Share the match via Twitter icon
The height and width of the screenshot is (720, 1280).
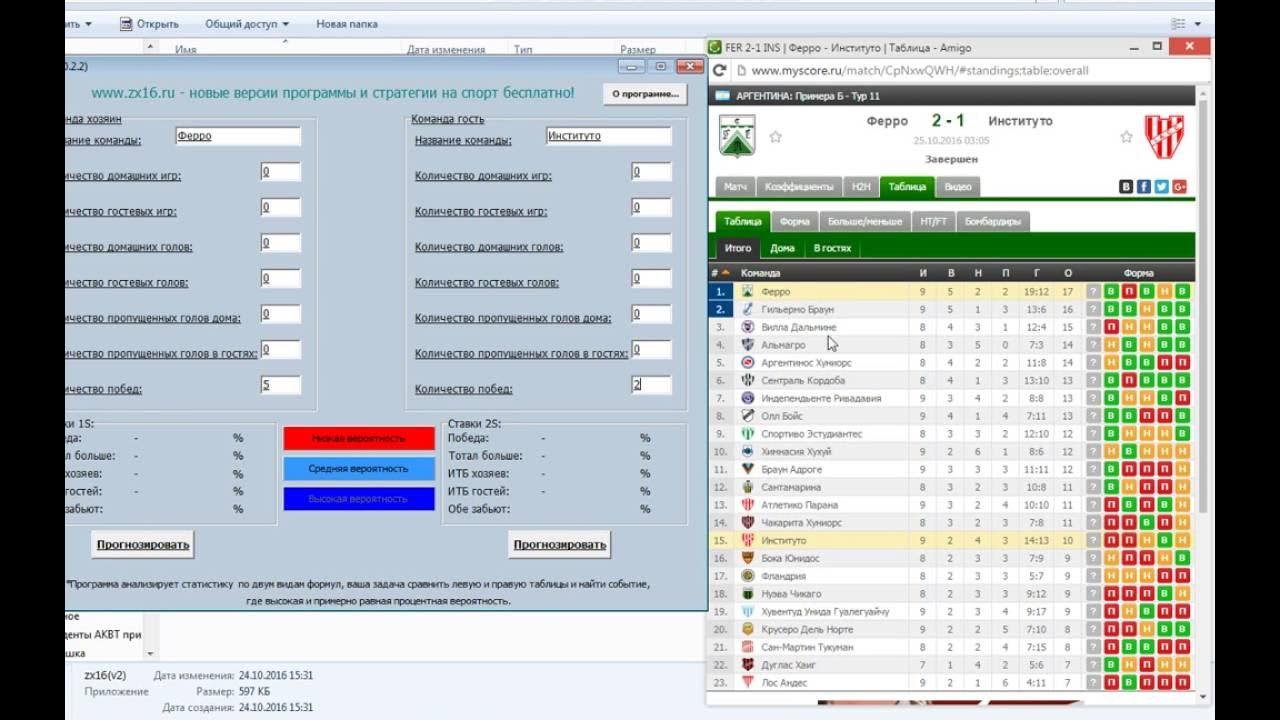coord(1161,186)
